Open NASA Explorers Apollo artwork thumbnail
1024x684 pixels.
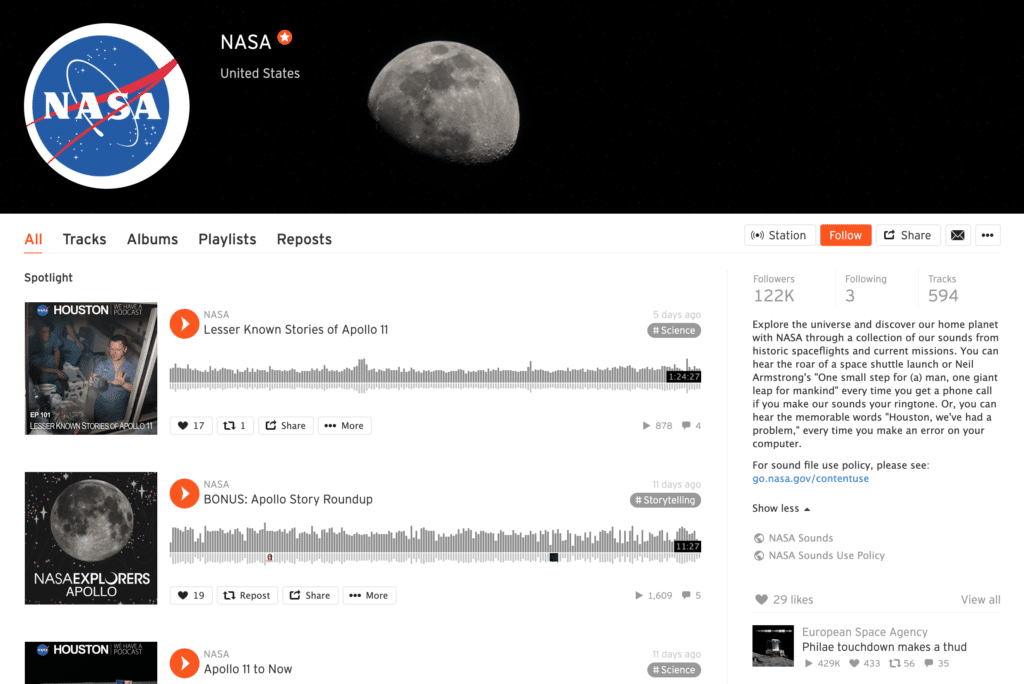click(91, 538)
